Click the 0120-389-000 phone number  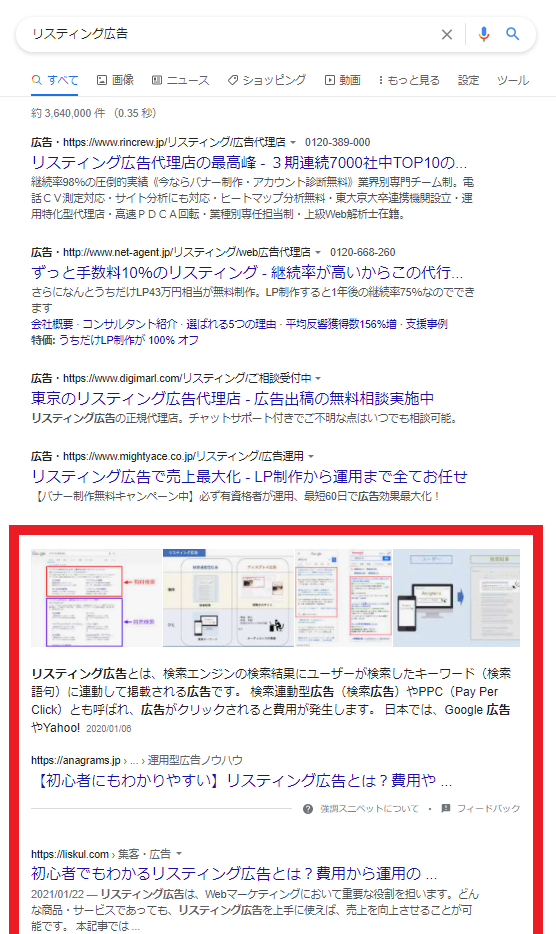tap(337, 142)
